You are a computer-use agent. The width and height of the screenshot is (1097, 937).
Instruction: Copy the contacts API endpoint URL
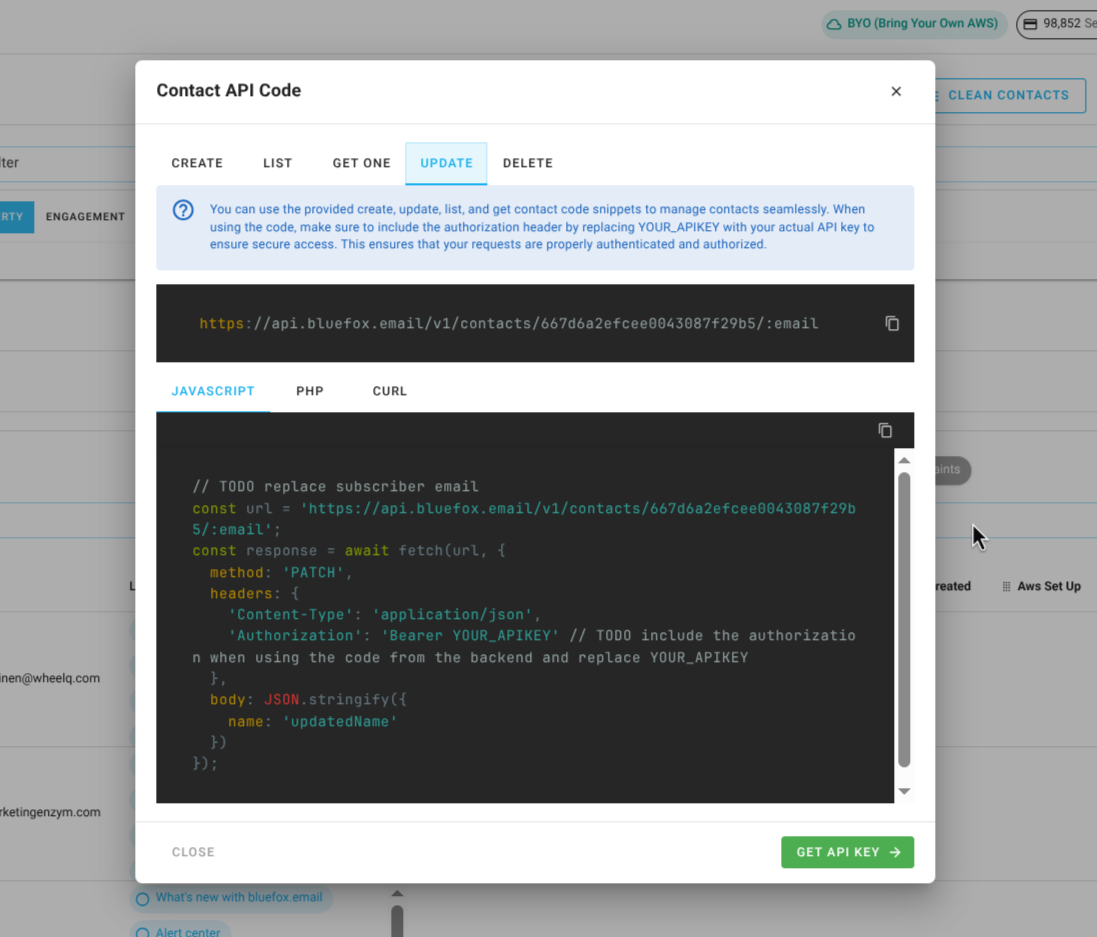pyautogui.click(x=891, y=322)
